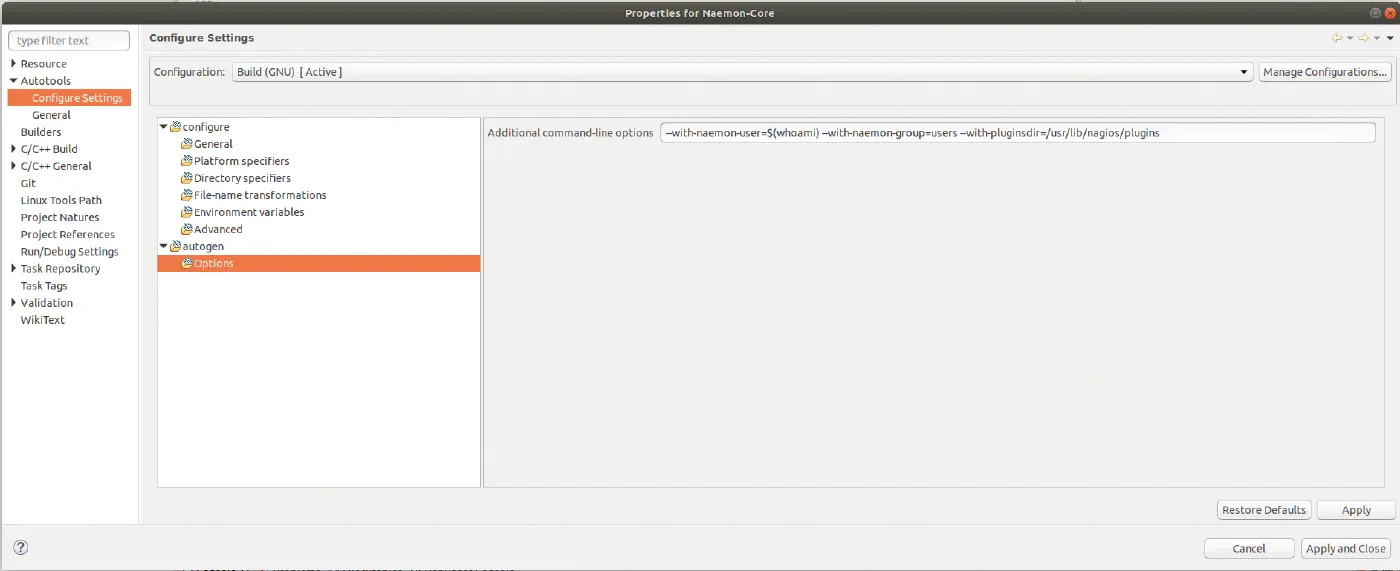
Task: Click the icon beside Platform specifiers
Action: pyautogui.click(x=186, y=161)
